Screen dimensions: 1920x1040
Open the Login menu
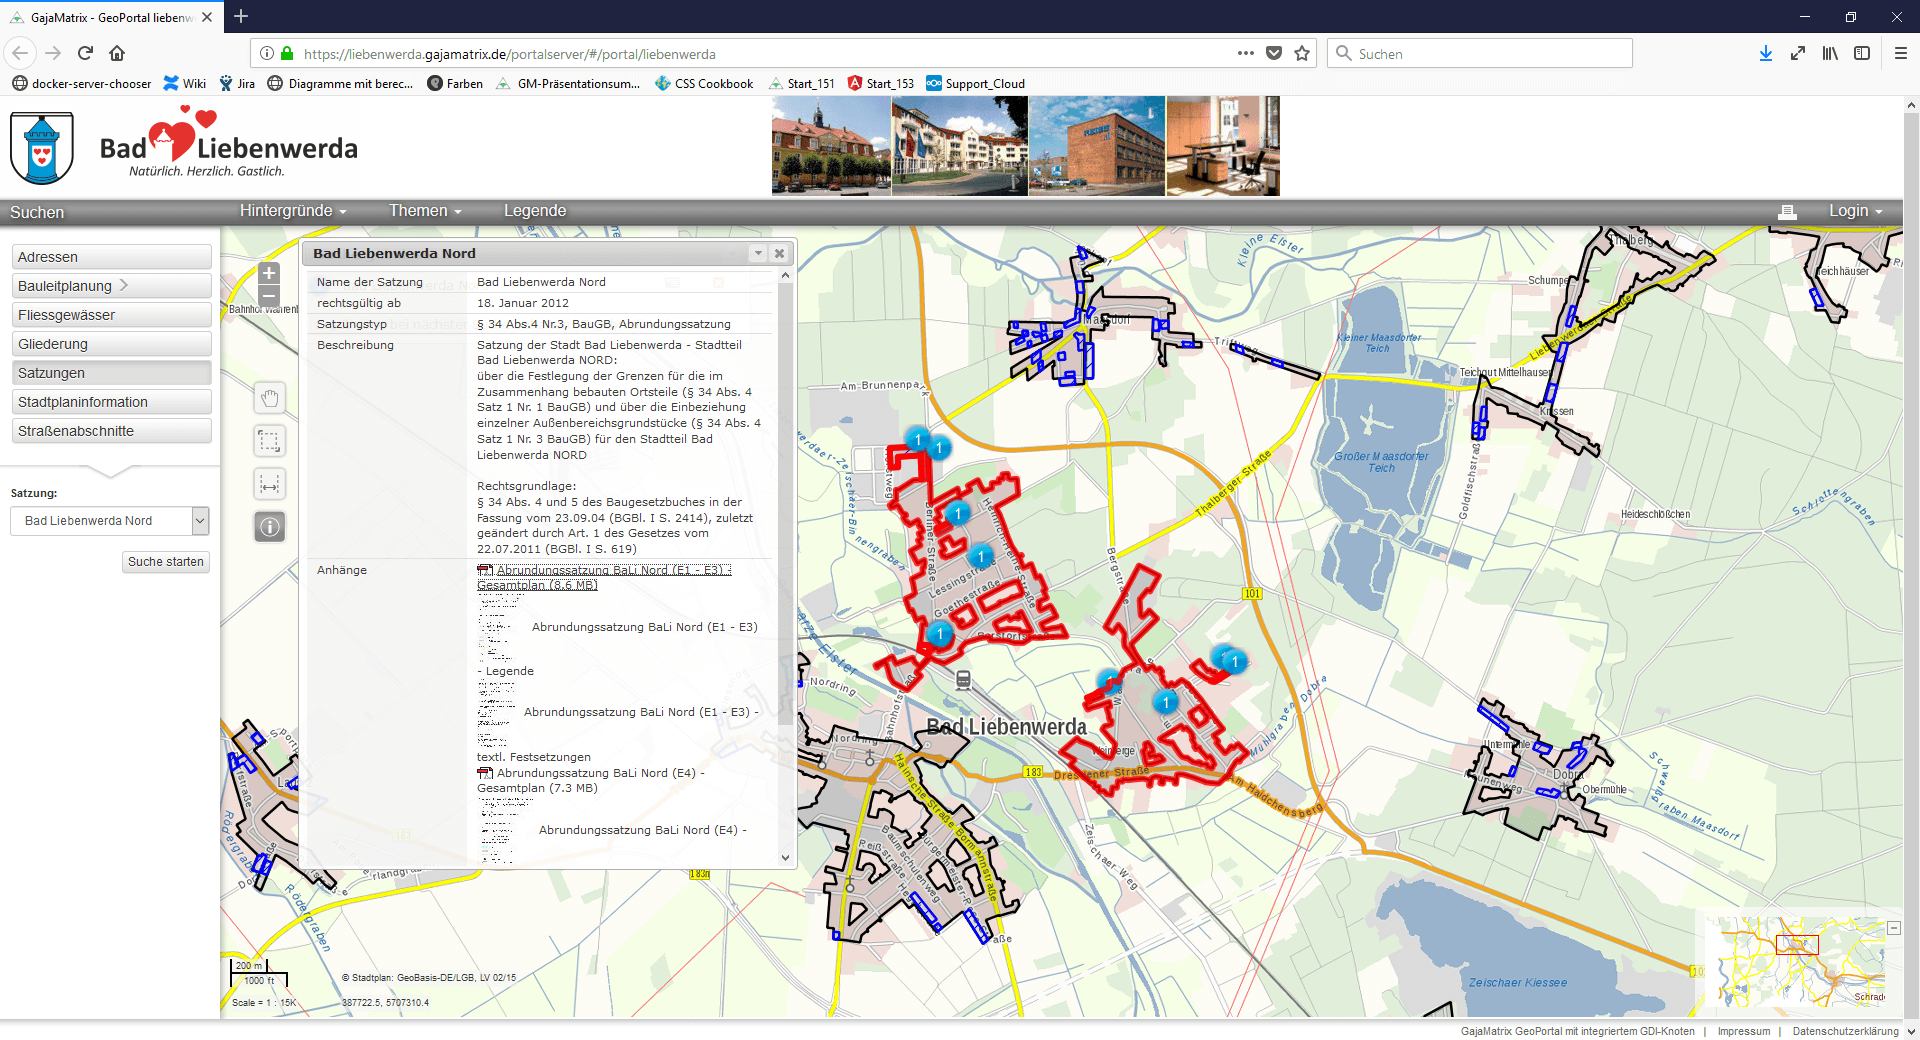pos(1855,211)
